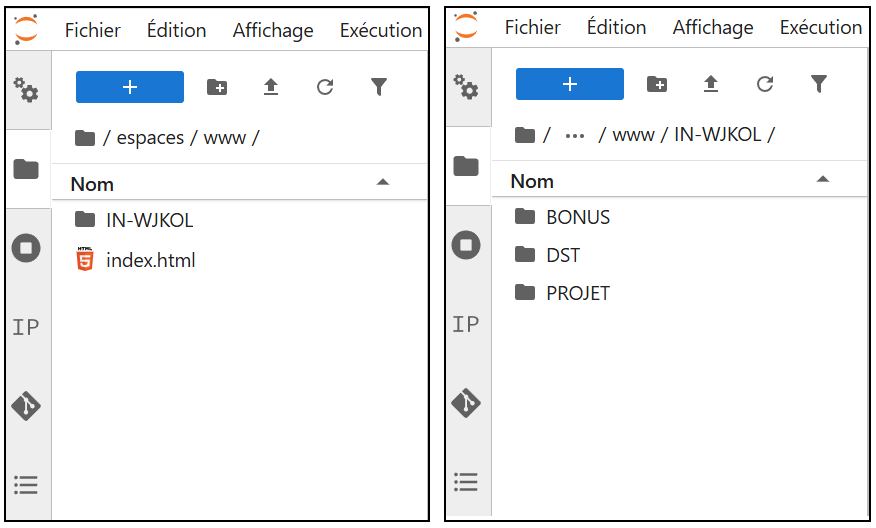Screen dimensions: 876x528
Task: Select the index.html file
Action: click(150, 261)
